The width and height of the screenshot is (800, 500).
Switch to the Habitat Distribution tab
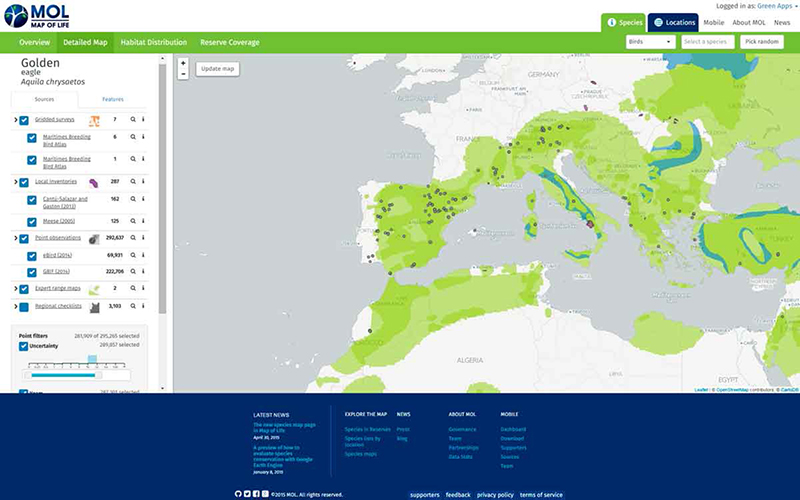point(154,42)
